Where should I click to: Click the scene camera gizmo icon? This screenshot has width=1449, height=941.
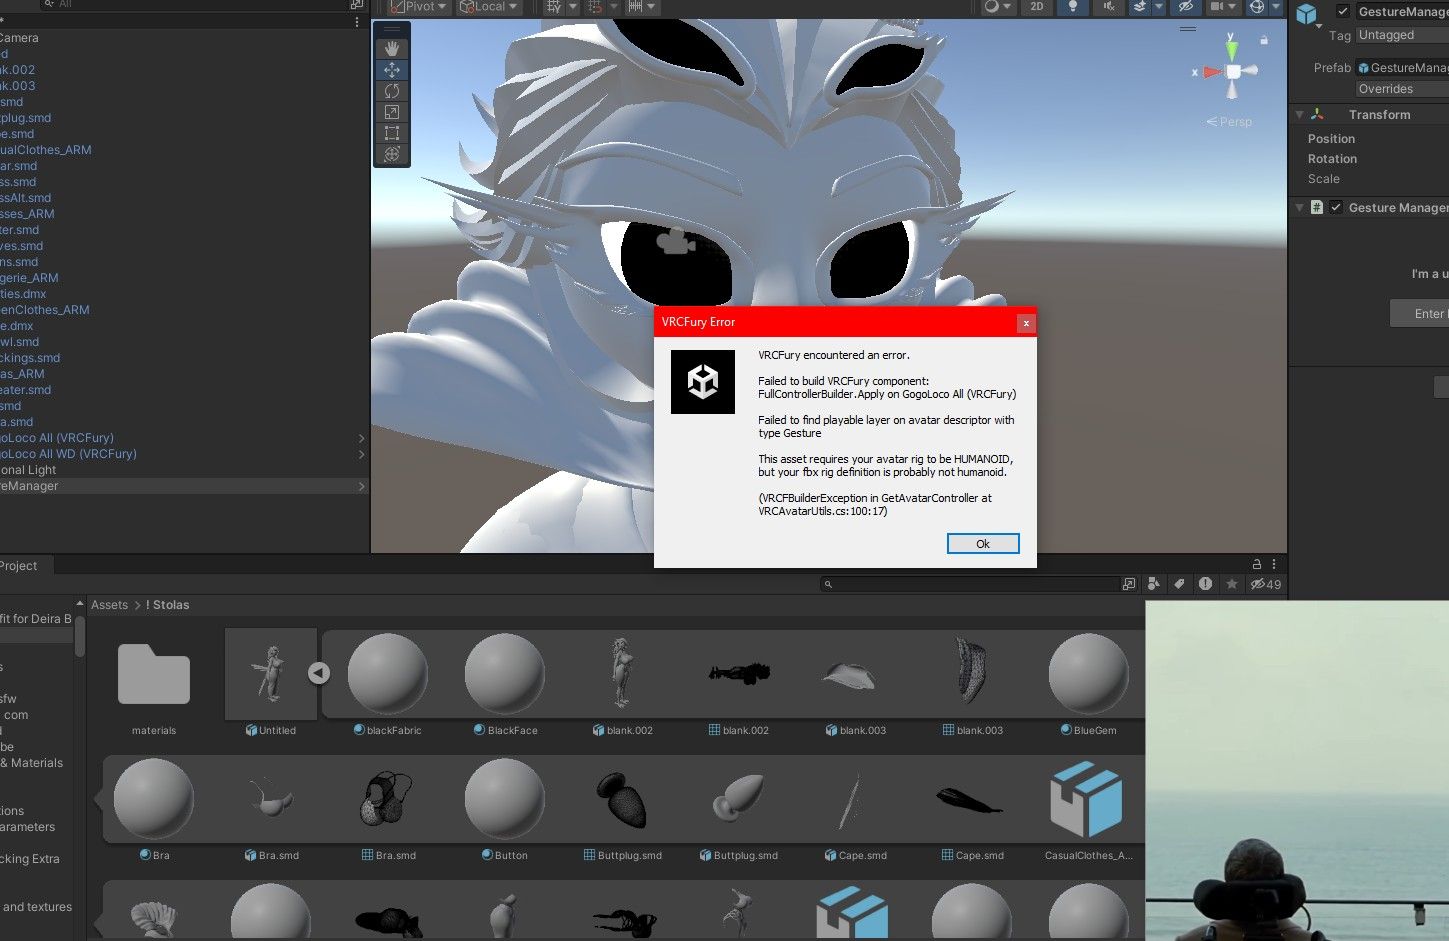click(x=675, y=241)
